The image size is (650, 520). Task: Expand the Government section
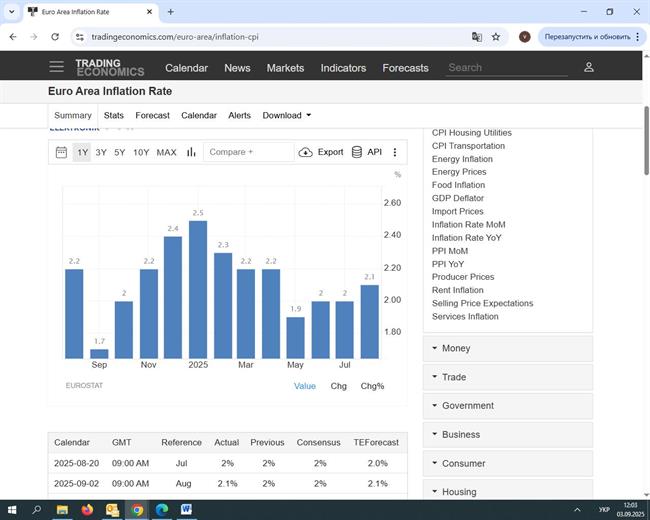[x=508, y=406]
